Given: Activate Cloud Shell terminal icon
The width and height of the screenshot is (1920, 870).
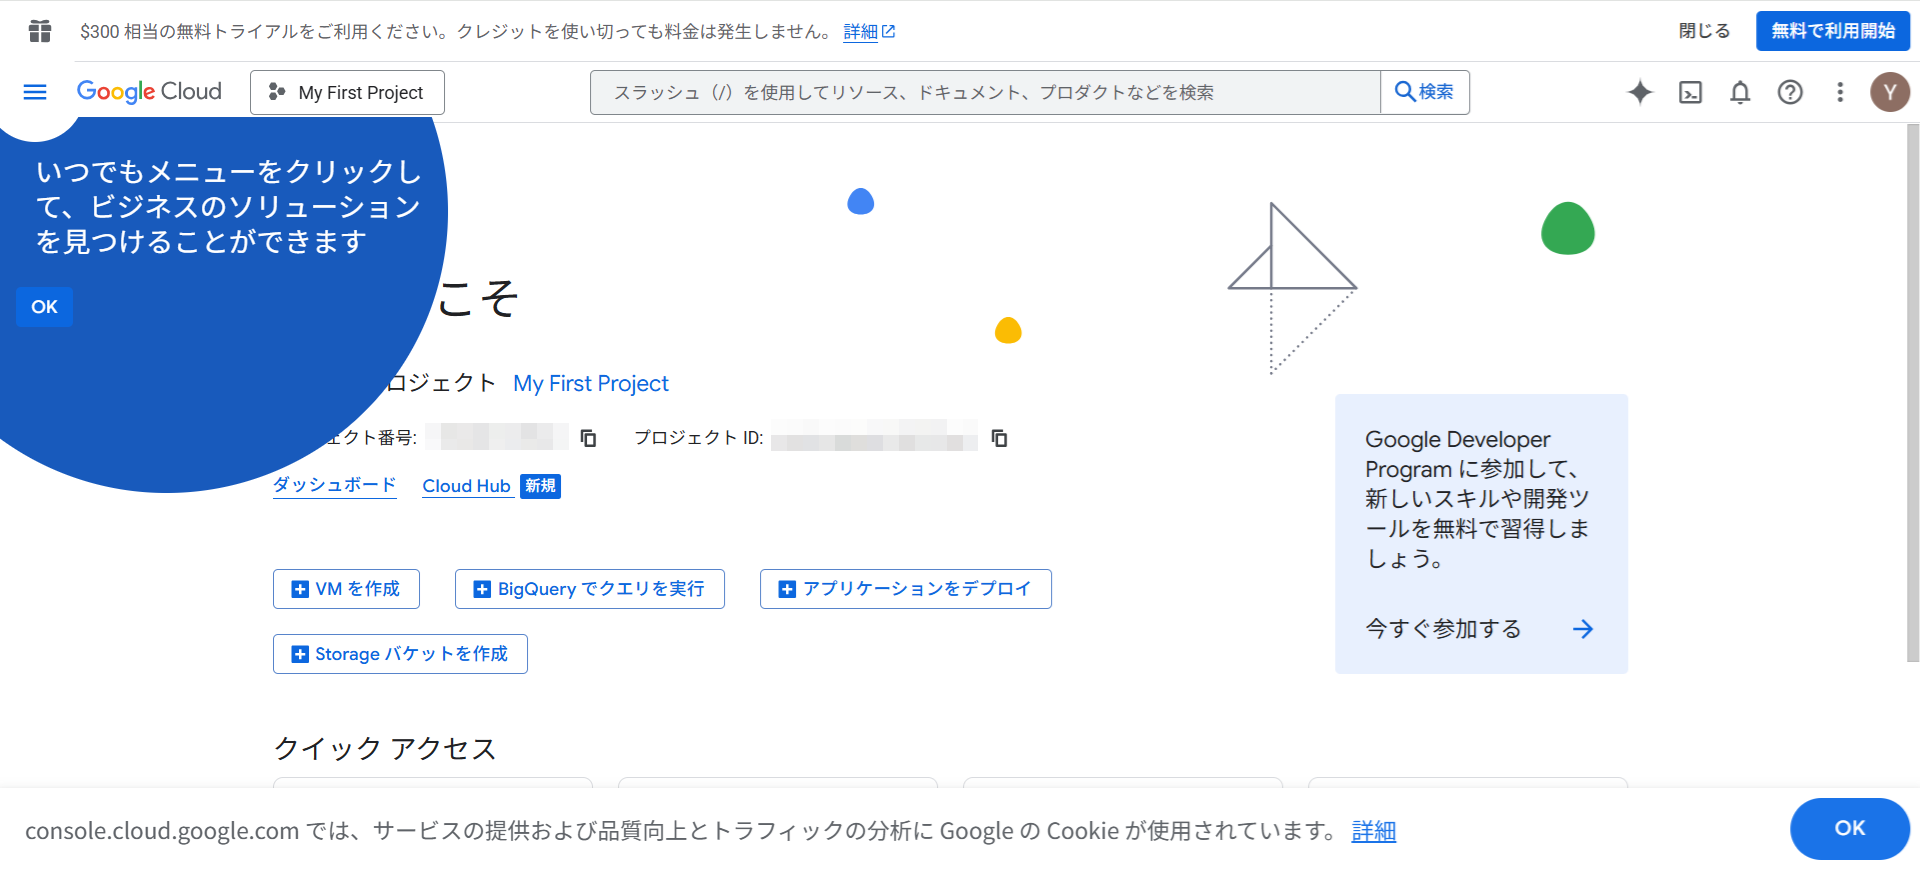Looking at the screenshot, I should point(1690,92).
